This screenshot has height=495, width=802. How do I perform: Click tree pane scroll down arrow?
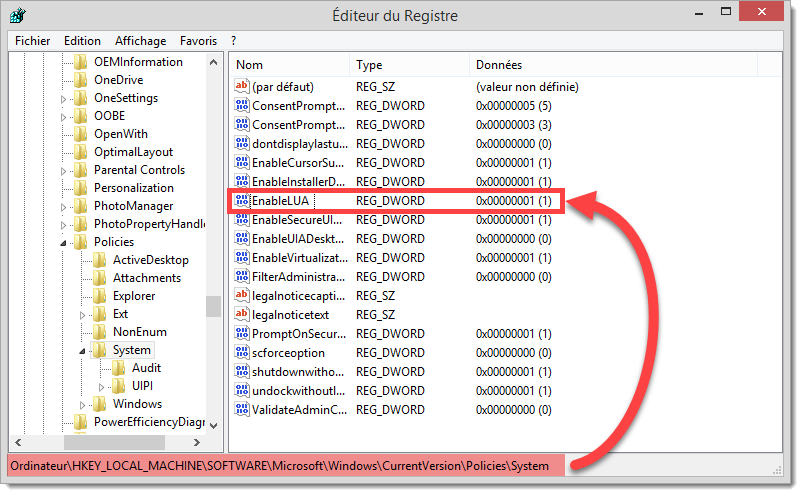pos(214,425)
